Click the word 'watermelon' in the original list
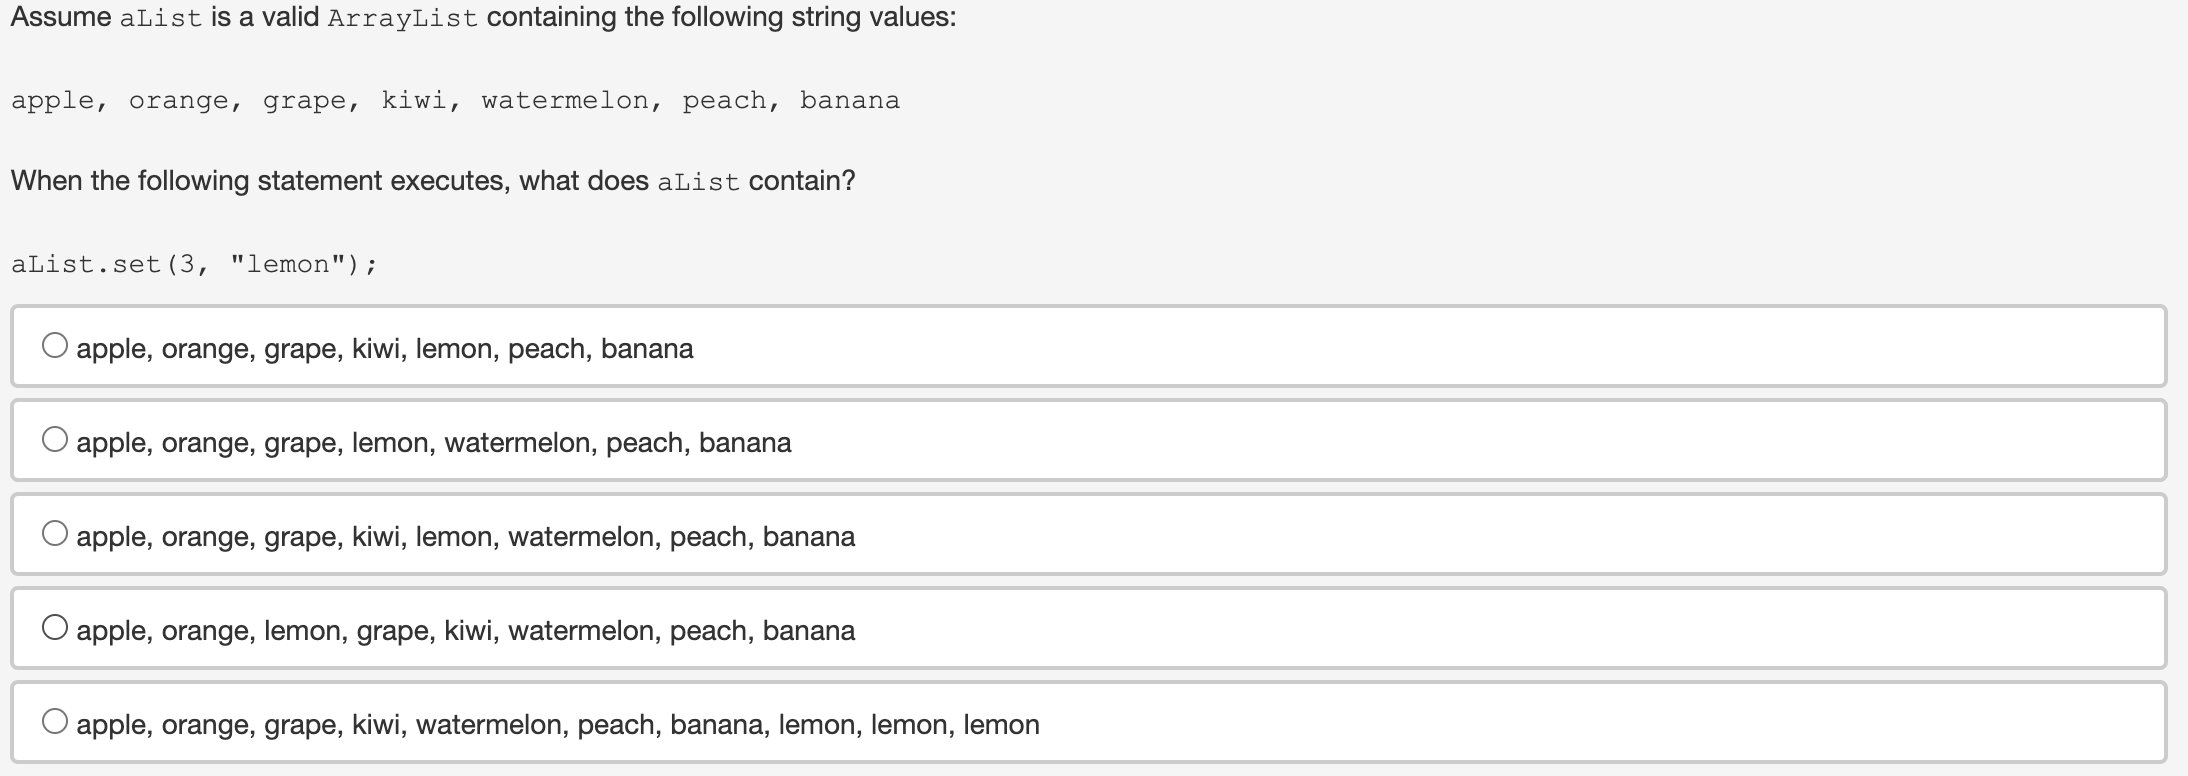Image resolution: width=2188 pixels, height=776 pixels. pos(565,99)
